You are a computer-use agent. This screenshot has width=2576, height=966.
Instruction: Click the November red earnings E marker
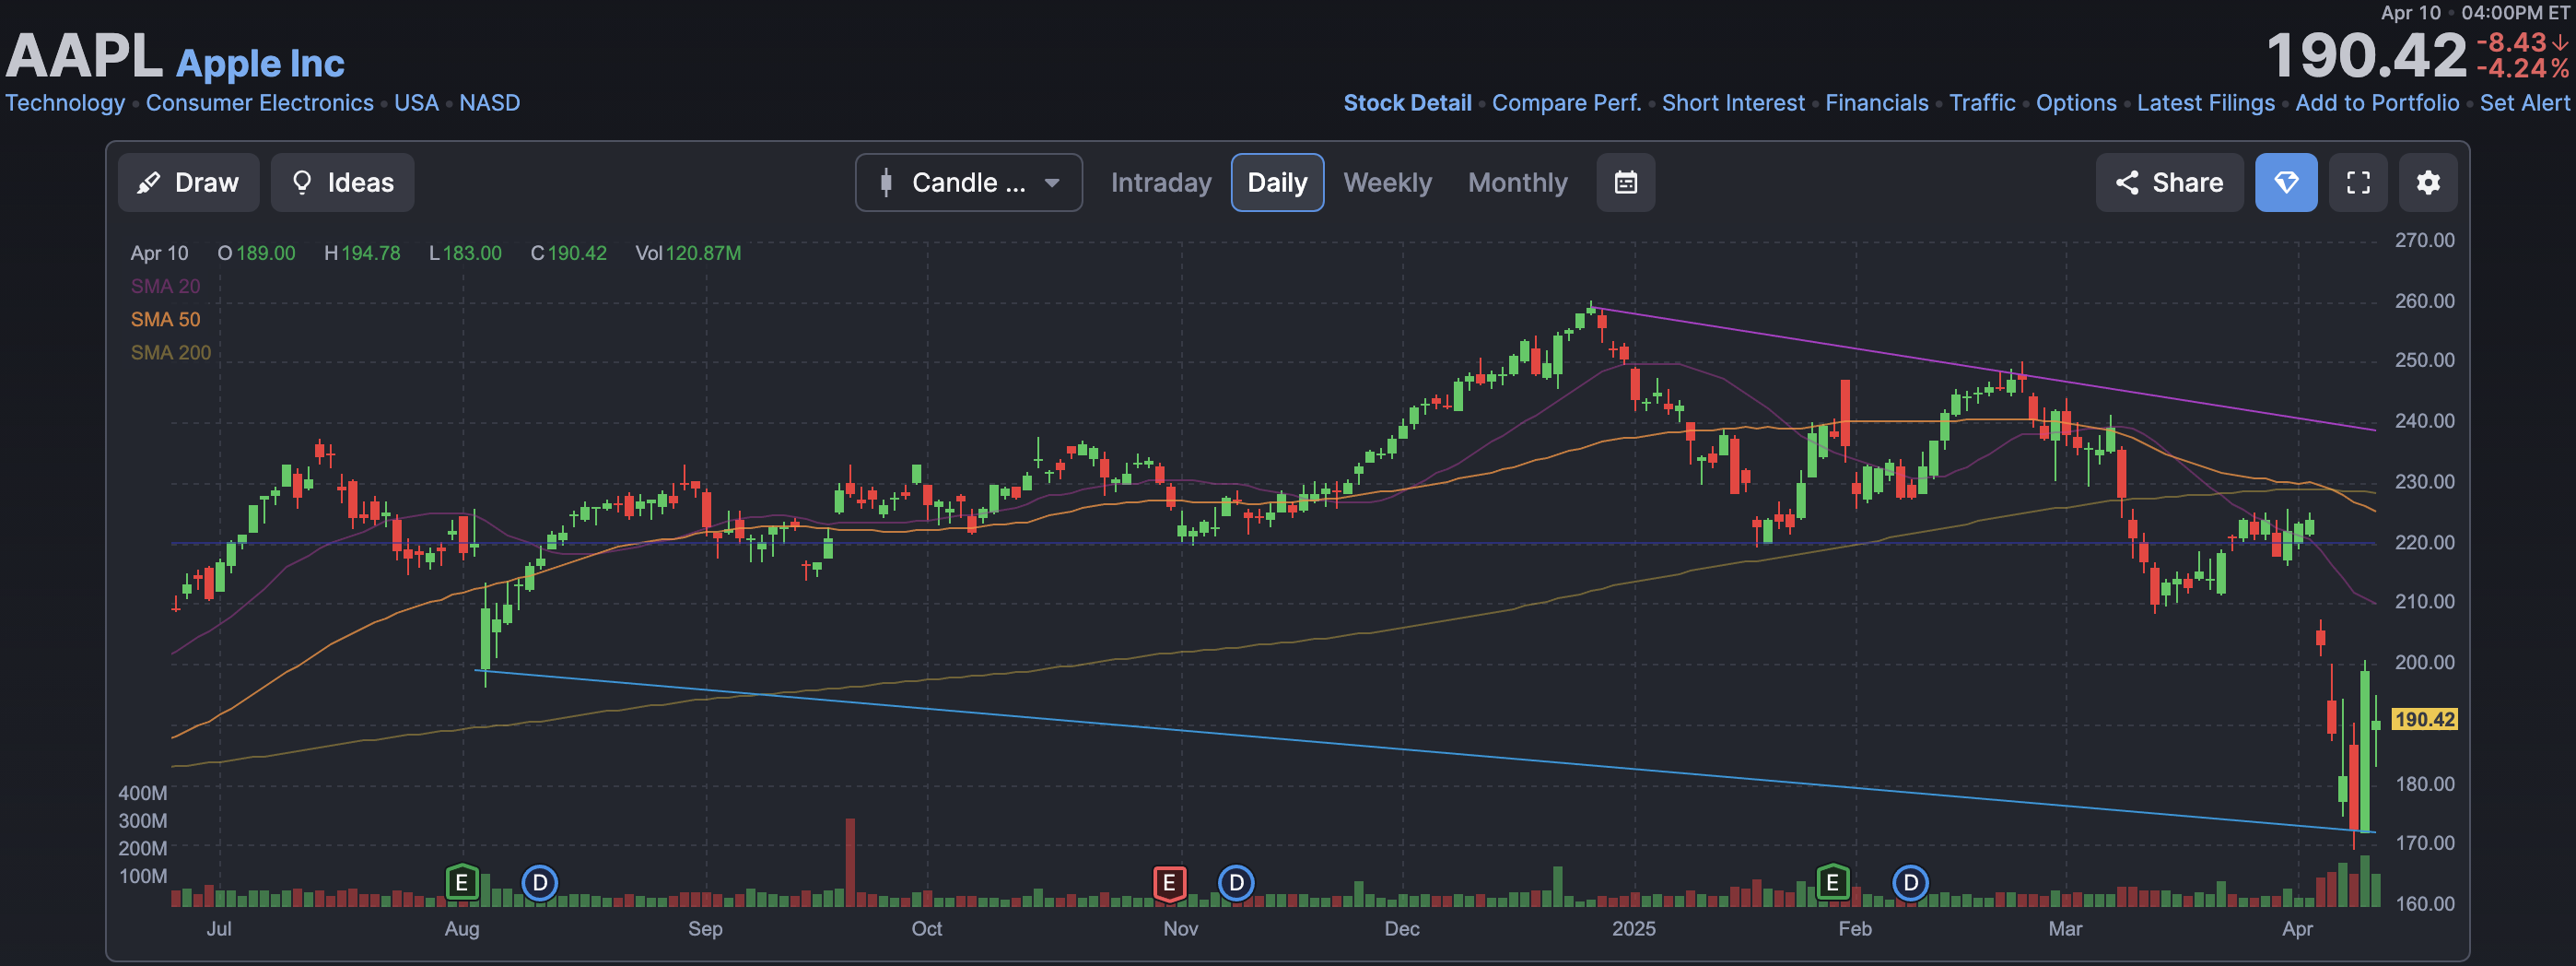click(1169, 882)
